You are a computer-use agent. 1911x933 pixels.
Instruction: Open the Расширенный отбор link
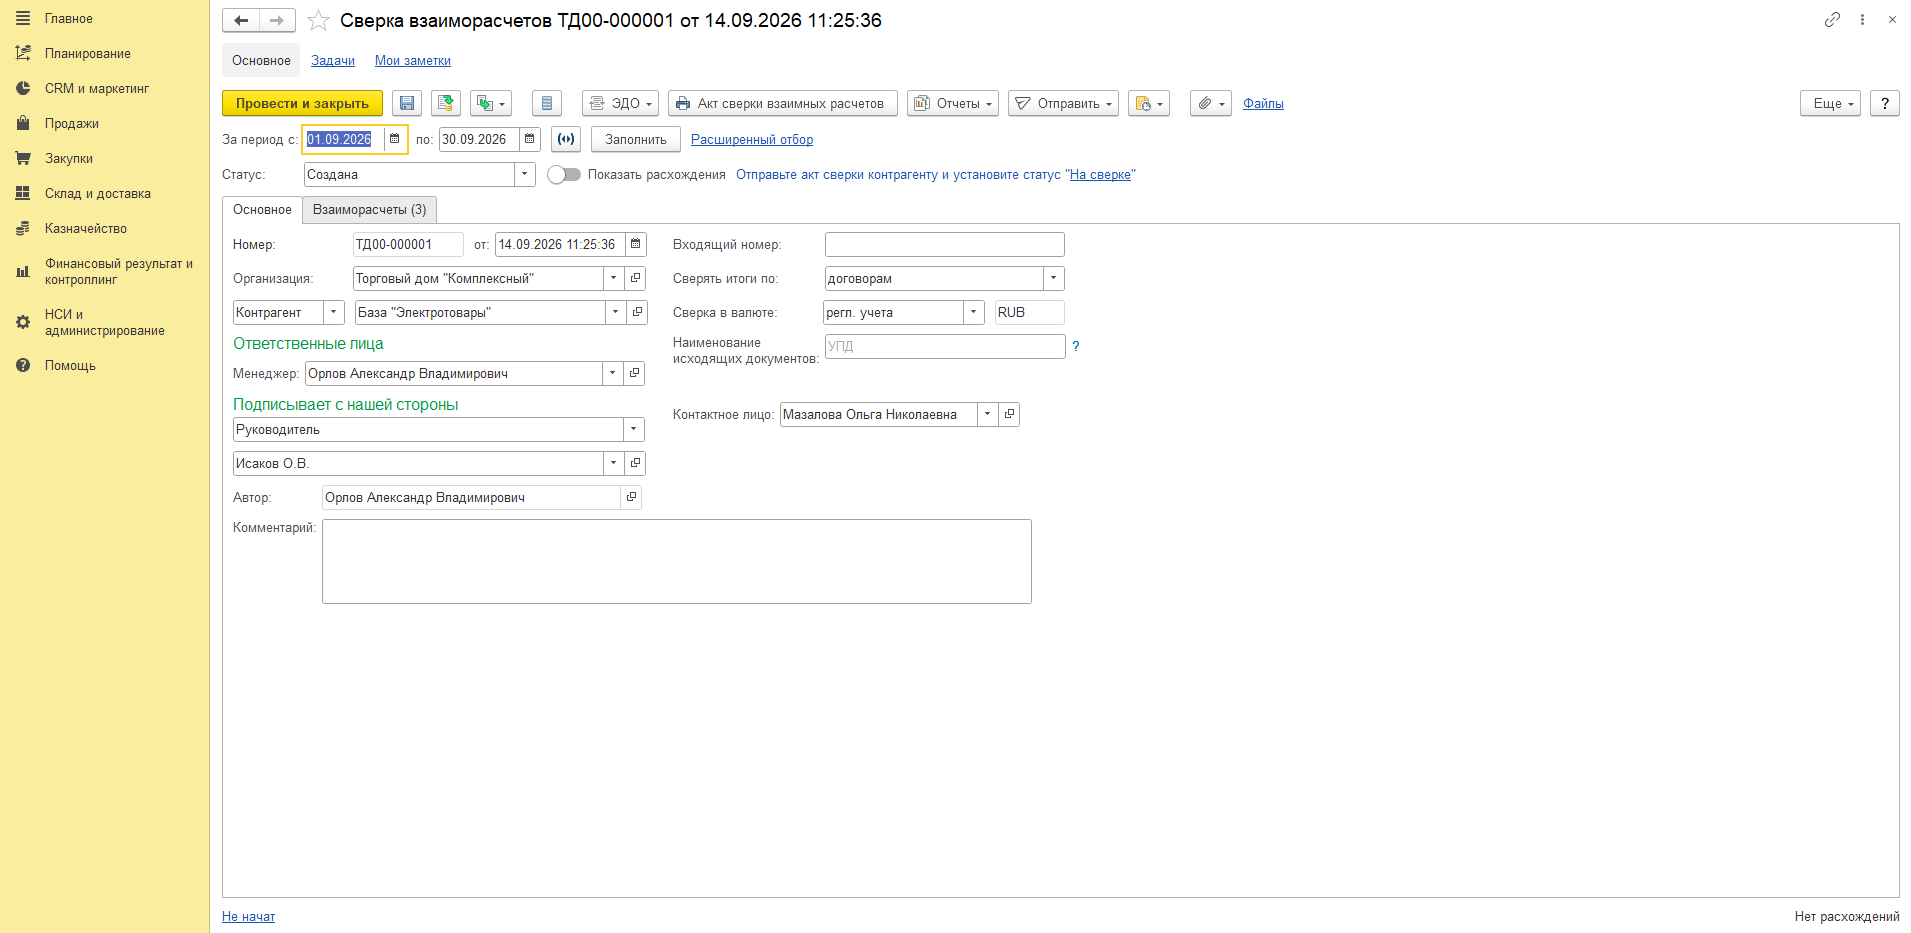752,140
